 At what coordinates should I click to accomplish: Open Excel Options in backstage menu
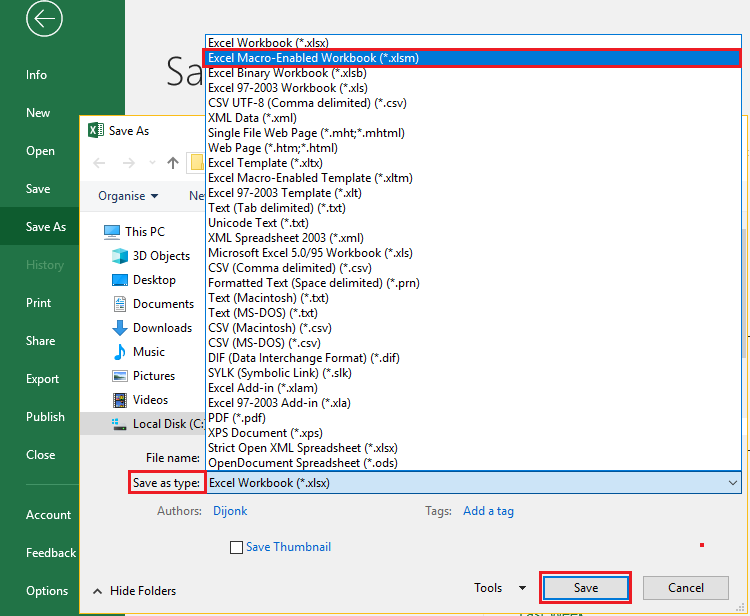tap(47, 591)
